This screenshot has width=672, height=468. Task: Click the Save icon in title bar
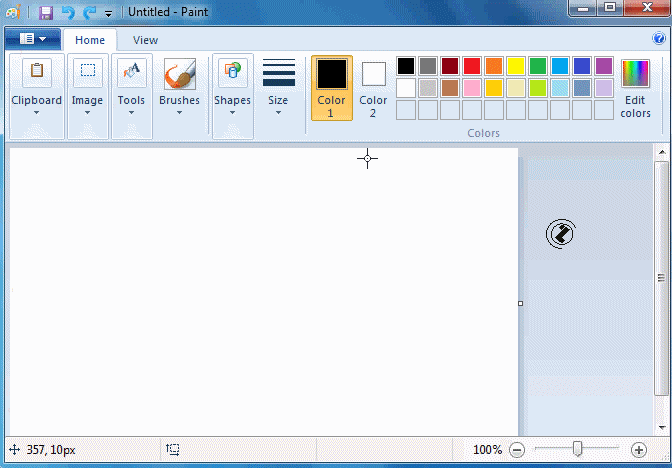[46, 13]
